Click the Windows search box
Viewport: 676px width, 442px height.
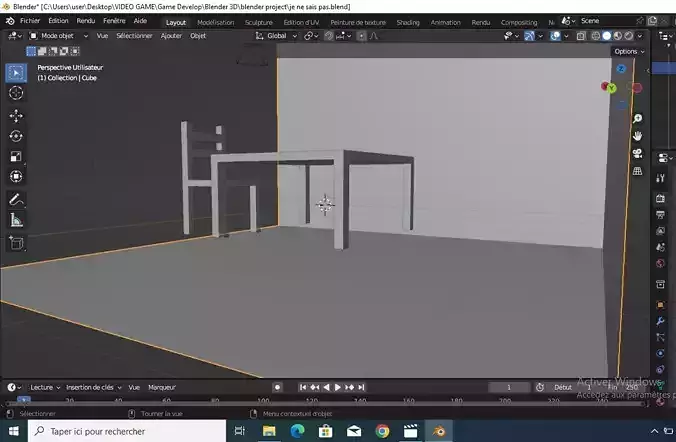click(127, 431)
